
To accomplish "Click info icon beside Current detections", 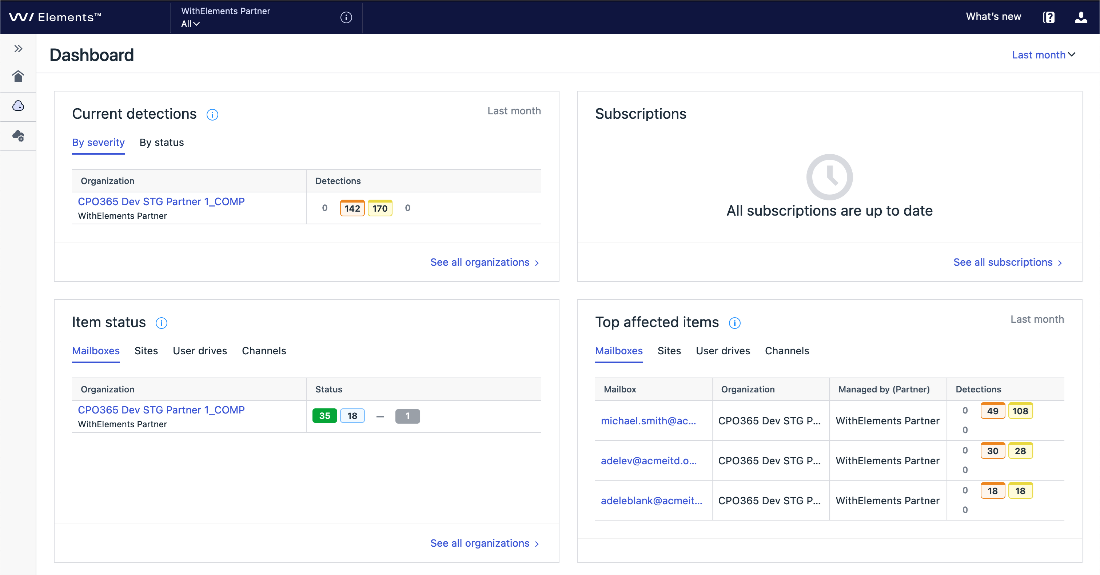I will [213, 115].
